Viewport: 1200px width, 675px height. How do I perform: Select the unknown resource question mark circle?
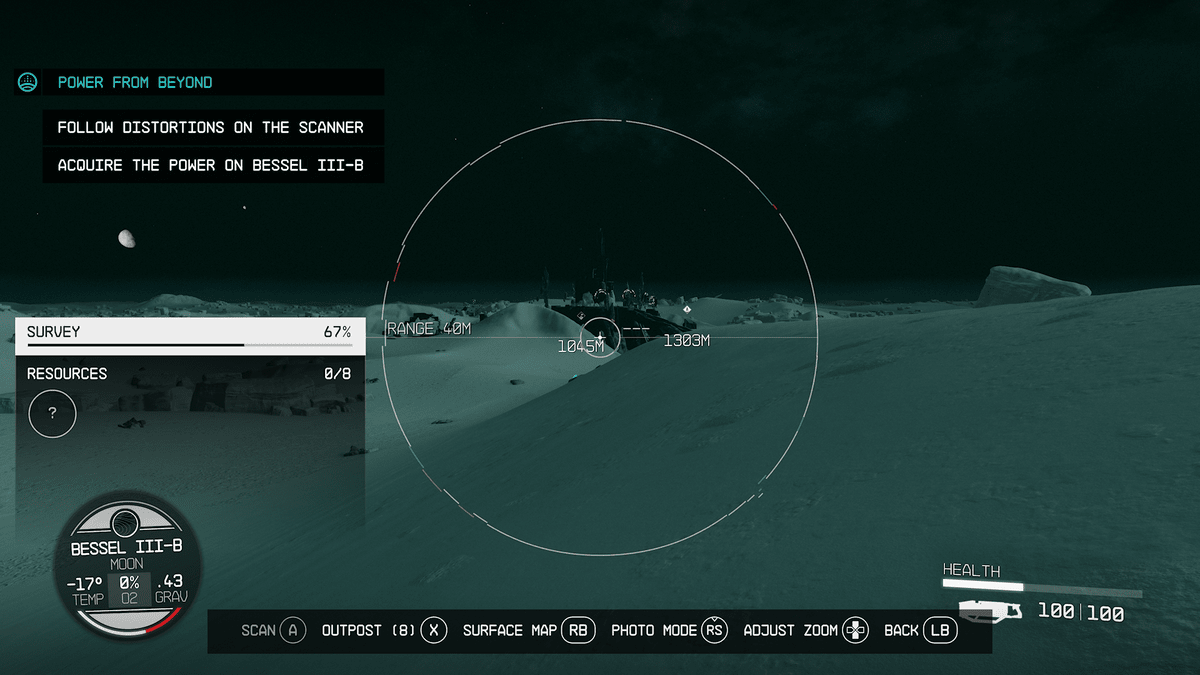[x=53, y=413]
